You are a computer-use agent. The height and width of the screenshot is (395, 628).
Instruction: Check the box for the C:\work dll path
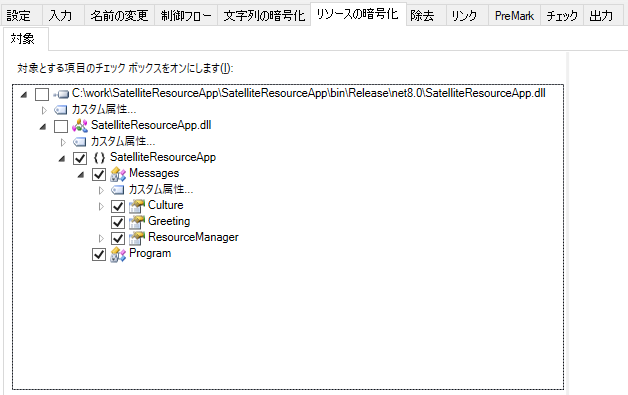point(42,94)
